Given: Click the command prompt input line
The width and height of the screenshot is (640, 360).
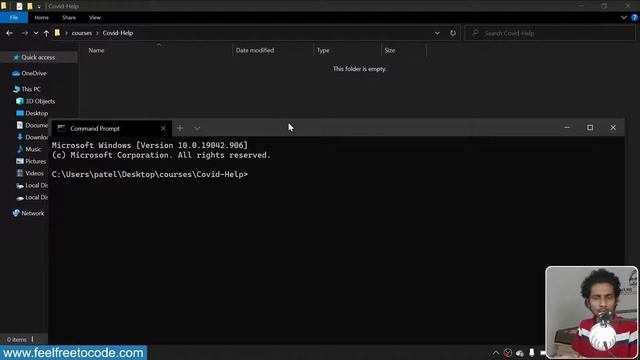Looking at the screenshot, I should pos(150,175).
